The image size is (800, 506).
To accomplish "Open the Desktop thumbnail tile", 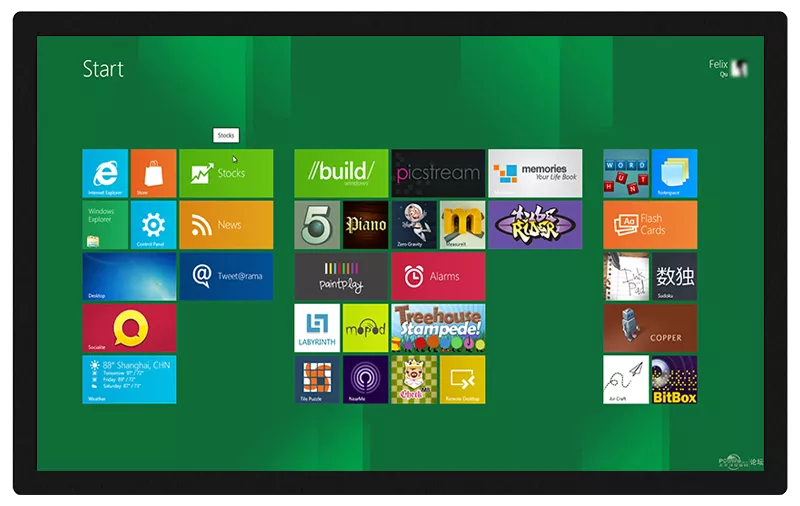I will (x=129, y=276).
